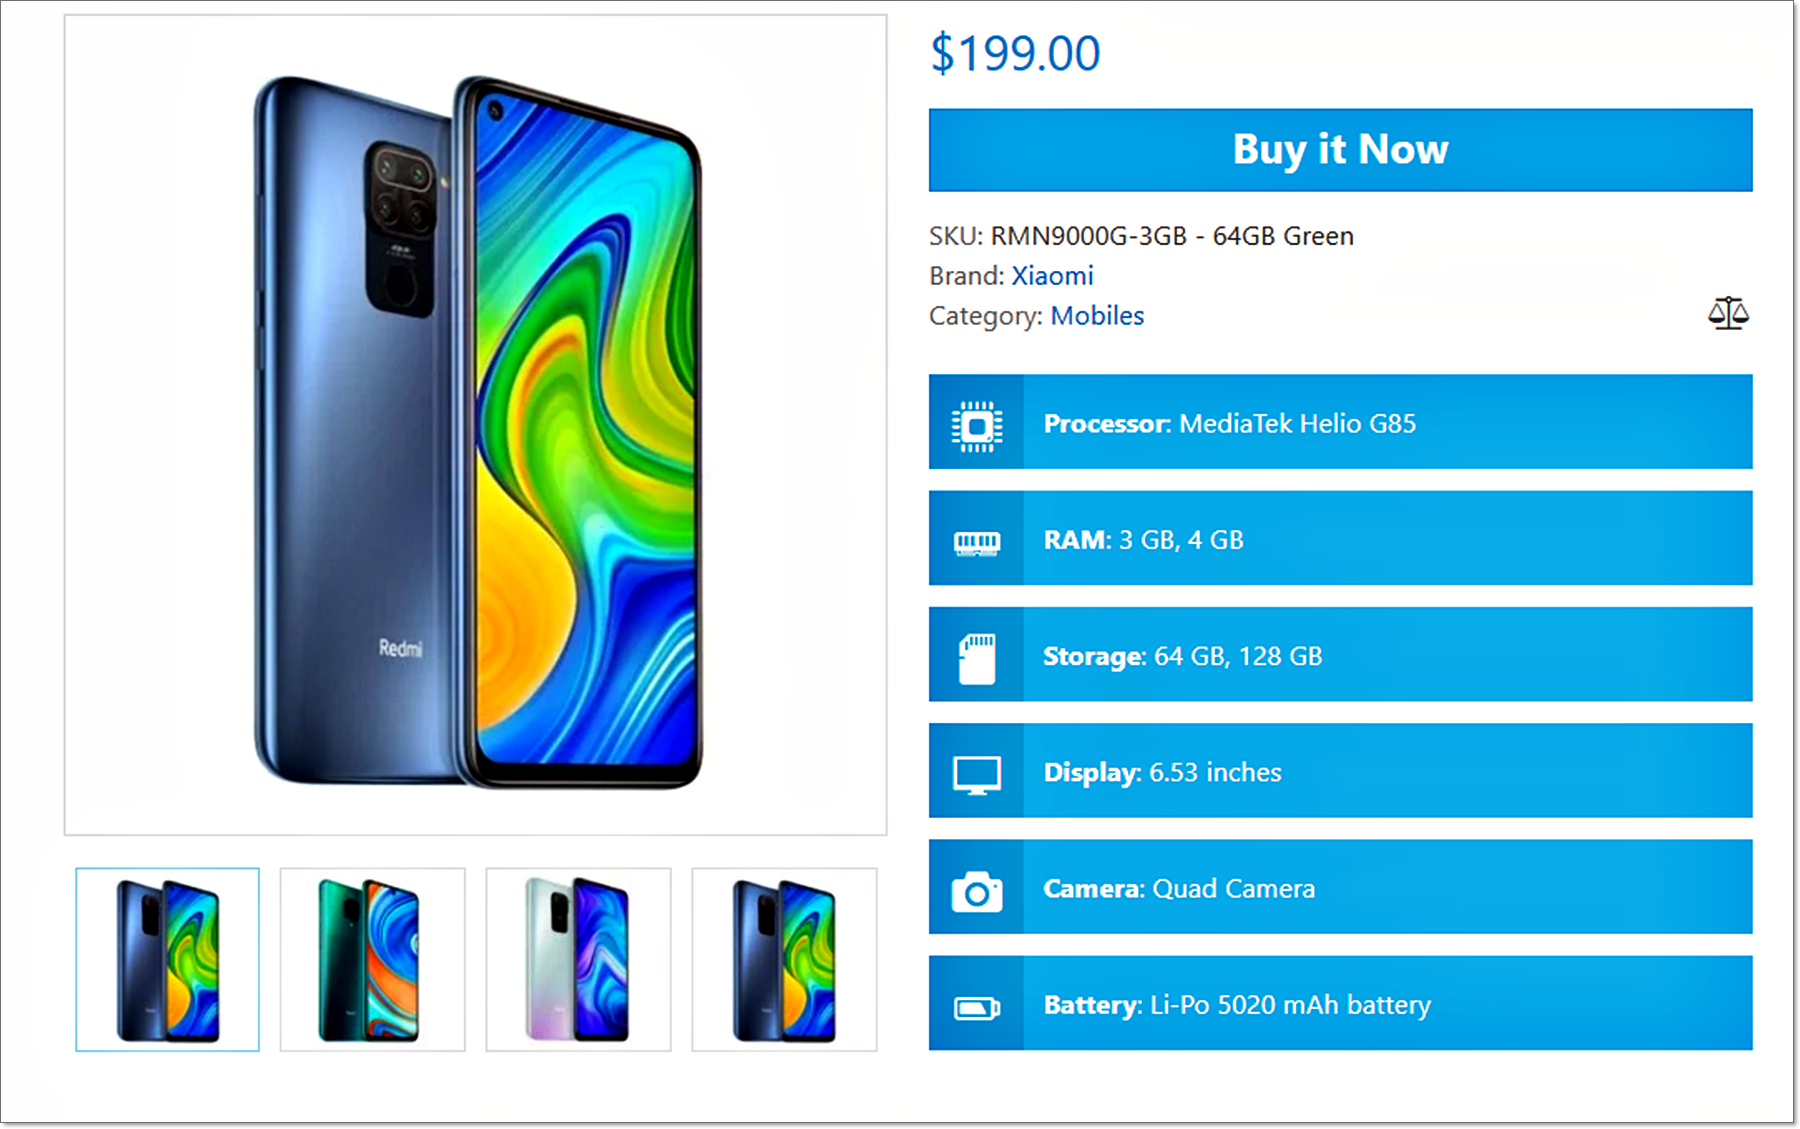Open the Mobiles category link

pos(1097,316)
